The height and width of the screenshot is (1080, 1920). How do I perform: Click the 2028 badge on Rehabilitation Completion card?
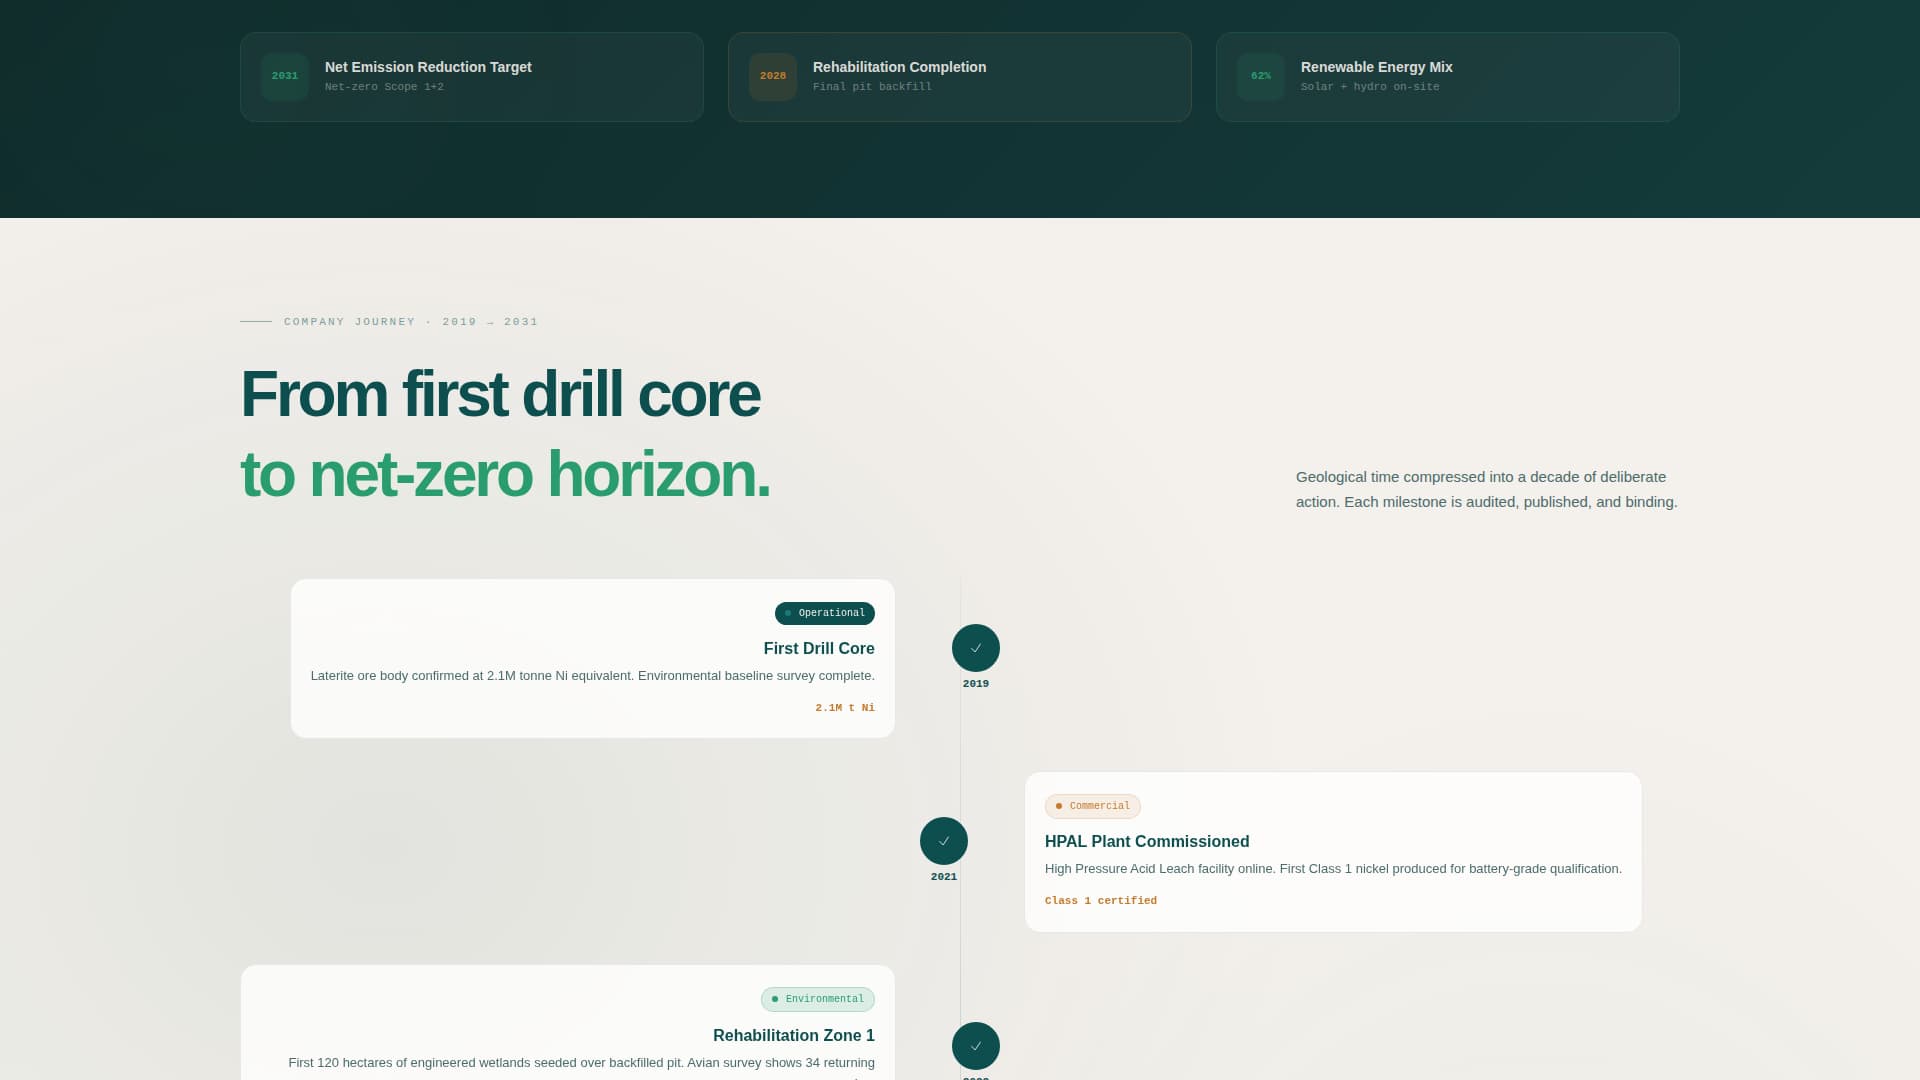pyautogui.click(x=773, y=77)
